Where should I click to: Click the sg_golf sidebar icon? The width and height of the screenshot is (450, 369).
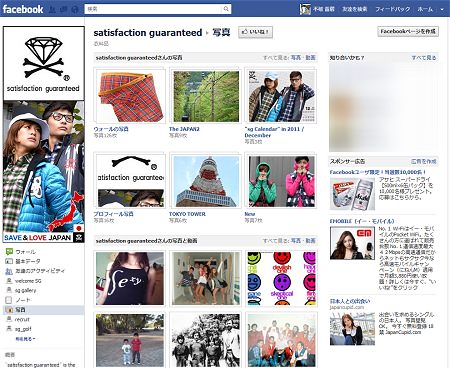[9, 329]
